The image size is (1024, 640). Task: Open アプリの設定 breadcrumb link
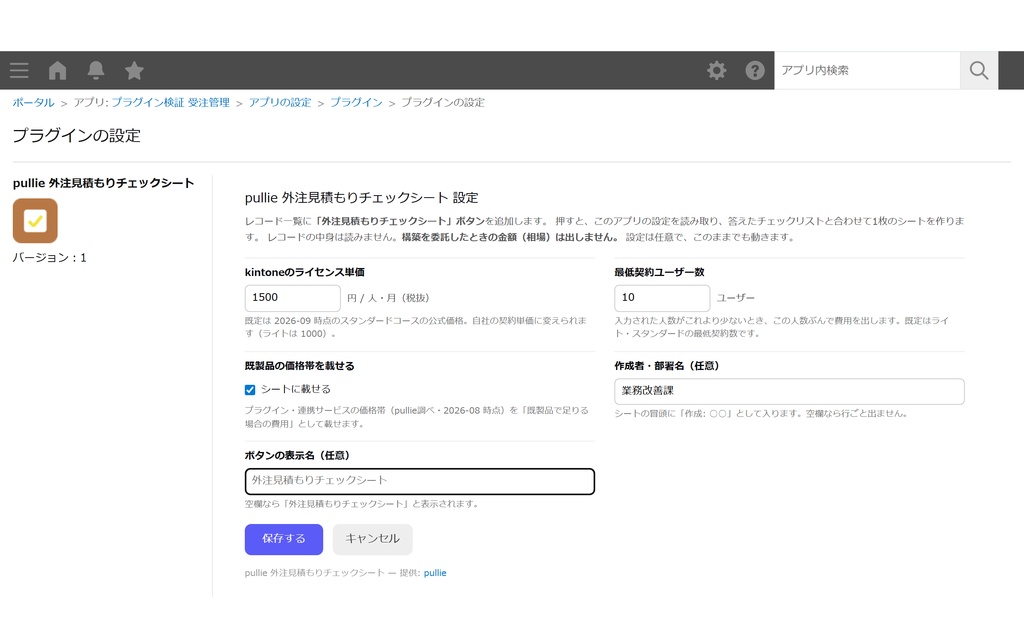280,103
